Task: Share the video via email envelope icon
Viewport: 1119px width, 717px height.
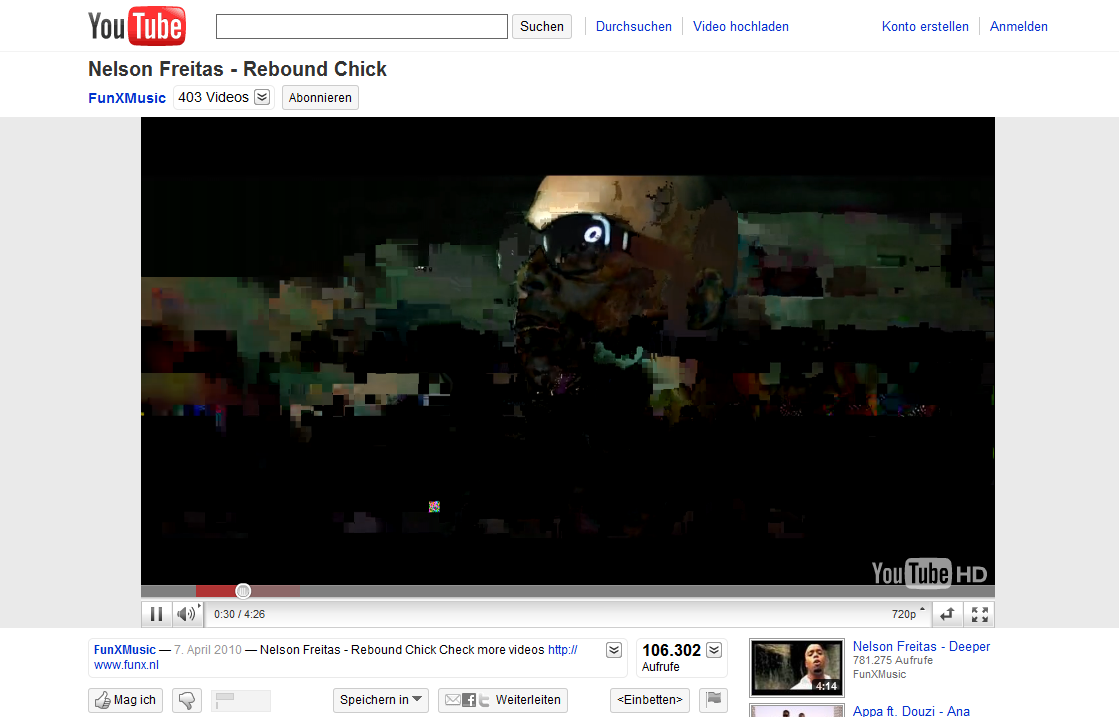Action: coord(452,700)
